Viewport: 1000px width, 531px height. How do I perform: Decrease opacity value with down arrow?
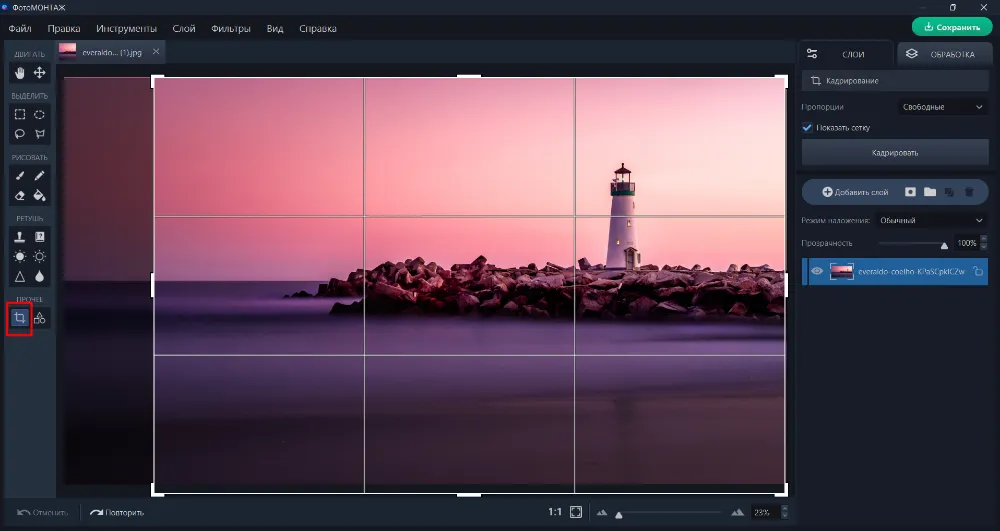pyautogui.click(x=983, y=247)
